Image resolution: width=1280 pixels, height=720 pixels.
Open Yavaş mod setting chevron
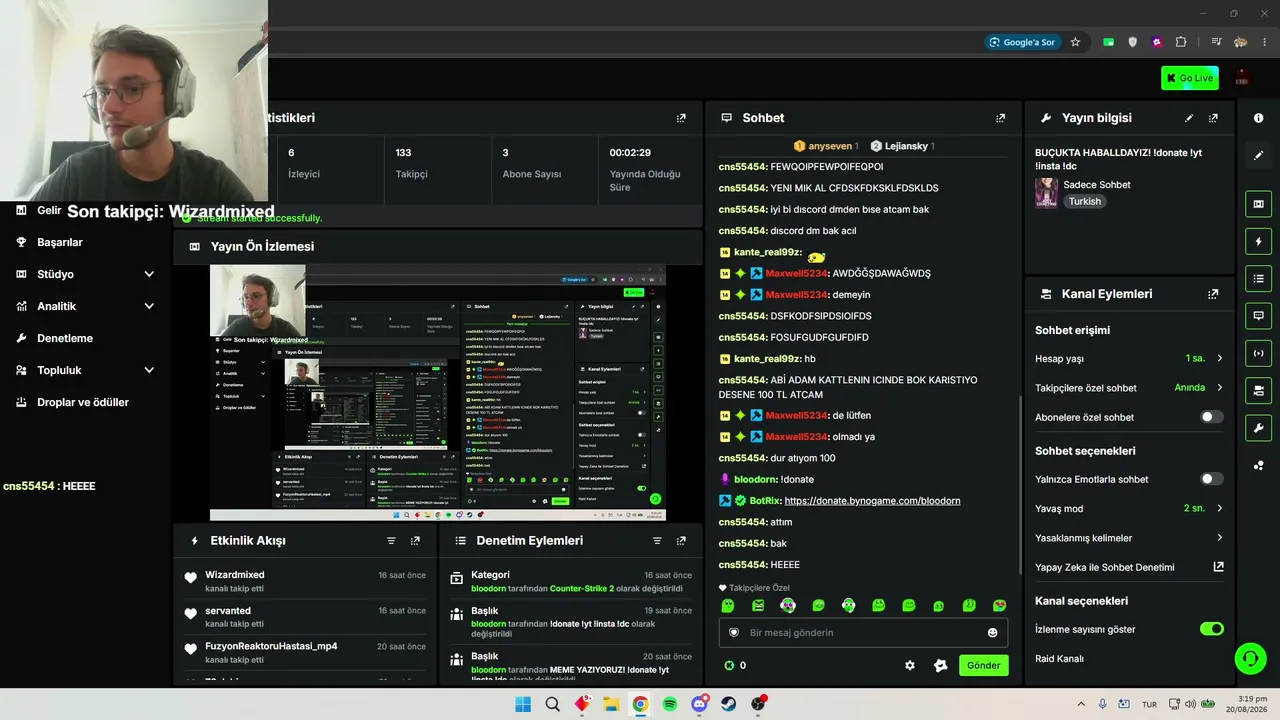click(x=1219, y=508)
